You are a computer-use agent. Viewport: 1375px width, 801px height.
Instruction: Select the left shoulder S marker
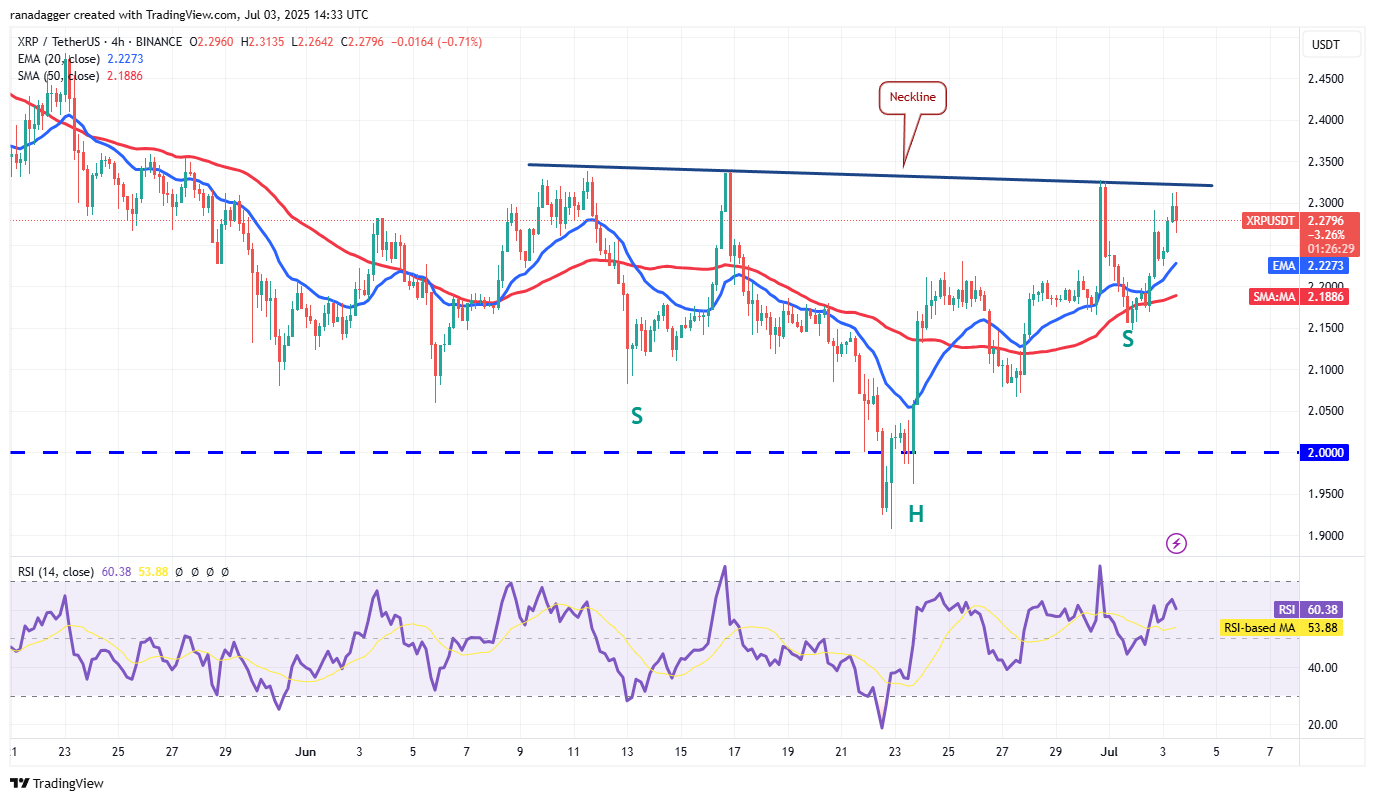point(636,415)
